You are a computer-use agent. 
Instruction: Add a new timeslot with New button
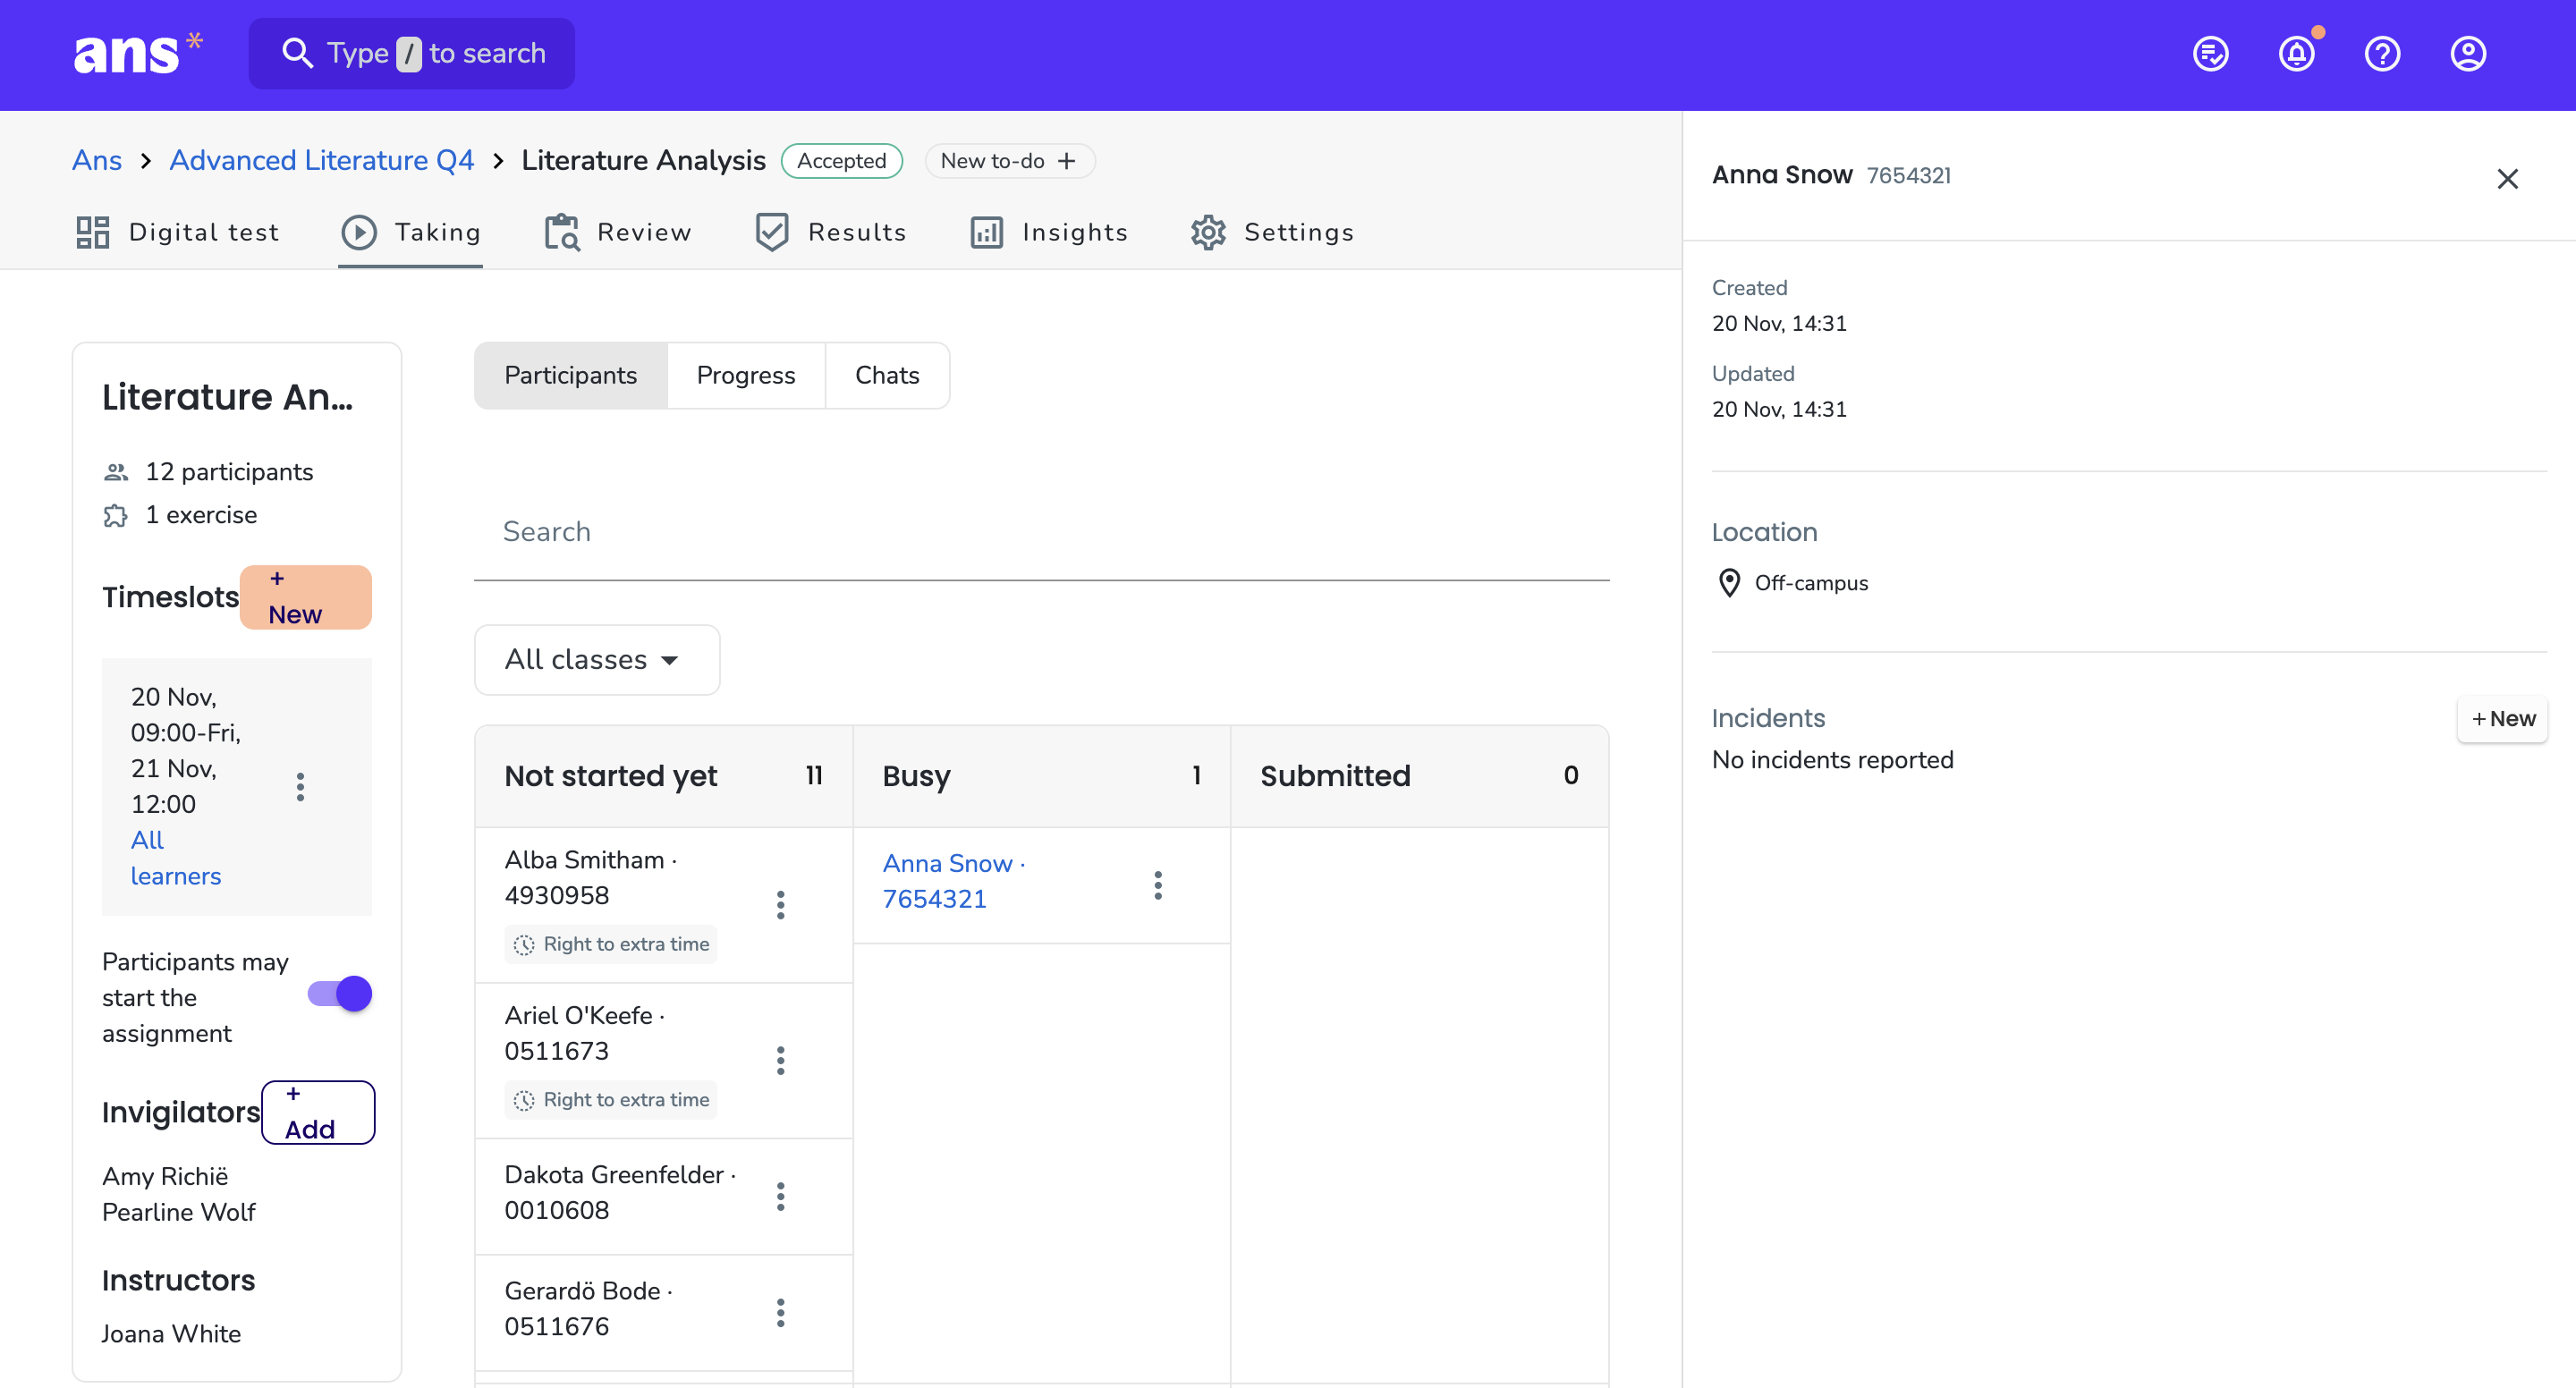[x=306, y=597]
